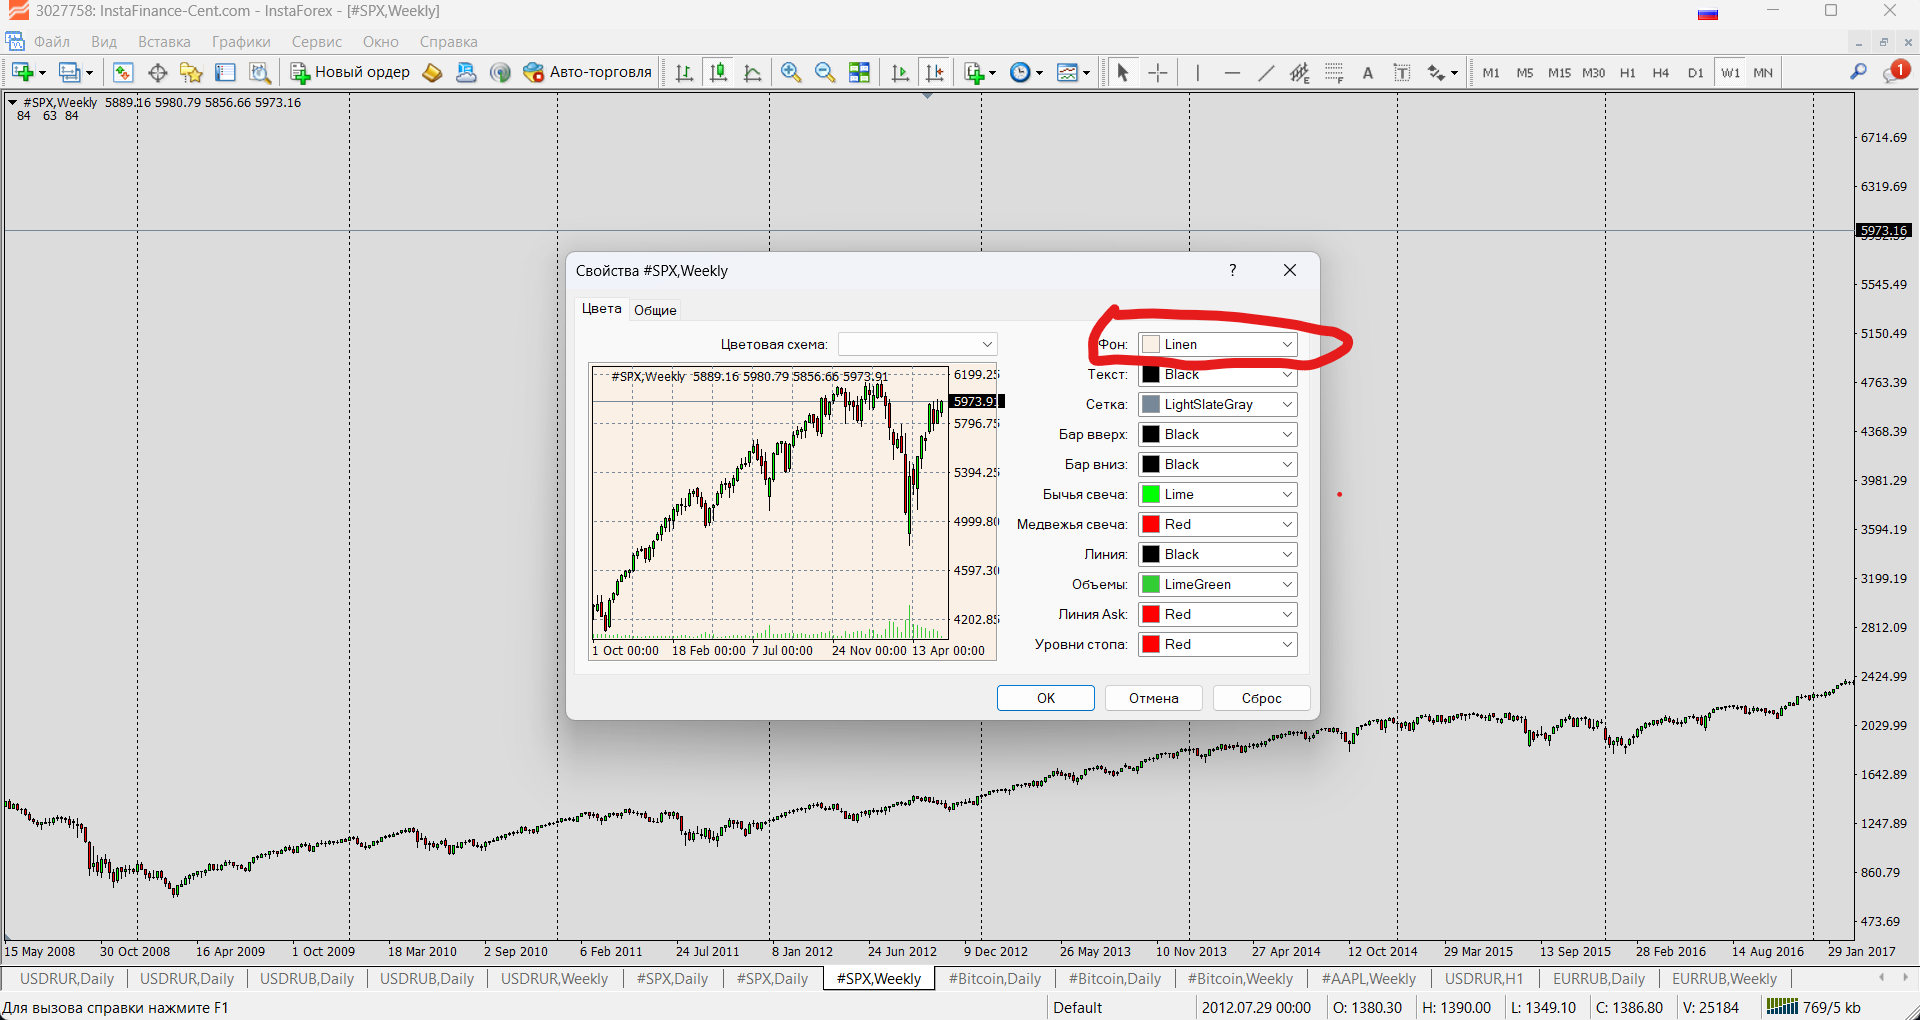Click the Бар вверх black swatch
This screenshot has height=1020, width=1920.
[x=1151, y=434]
